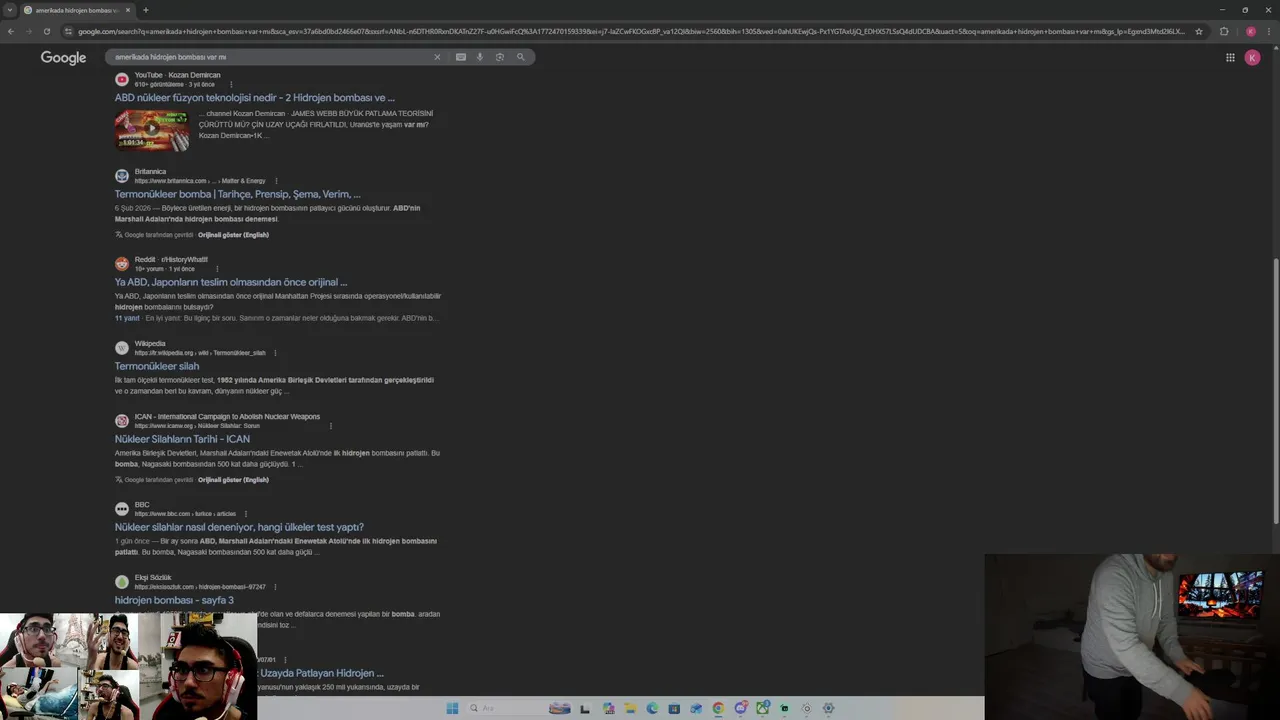Bookmark this page with the star

pos(1199,31)
